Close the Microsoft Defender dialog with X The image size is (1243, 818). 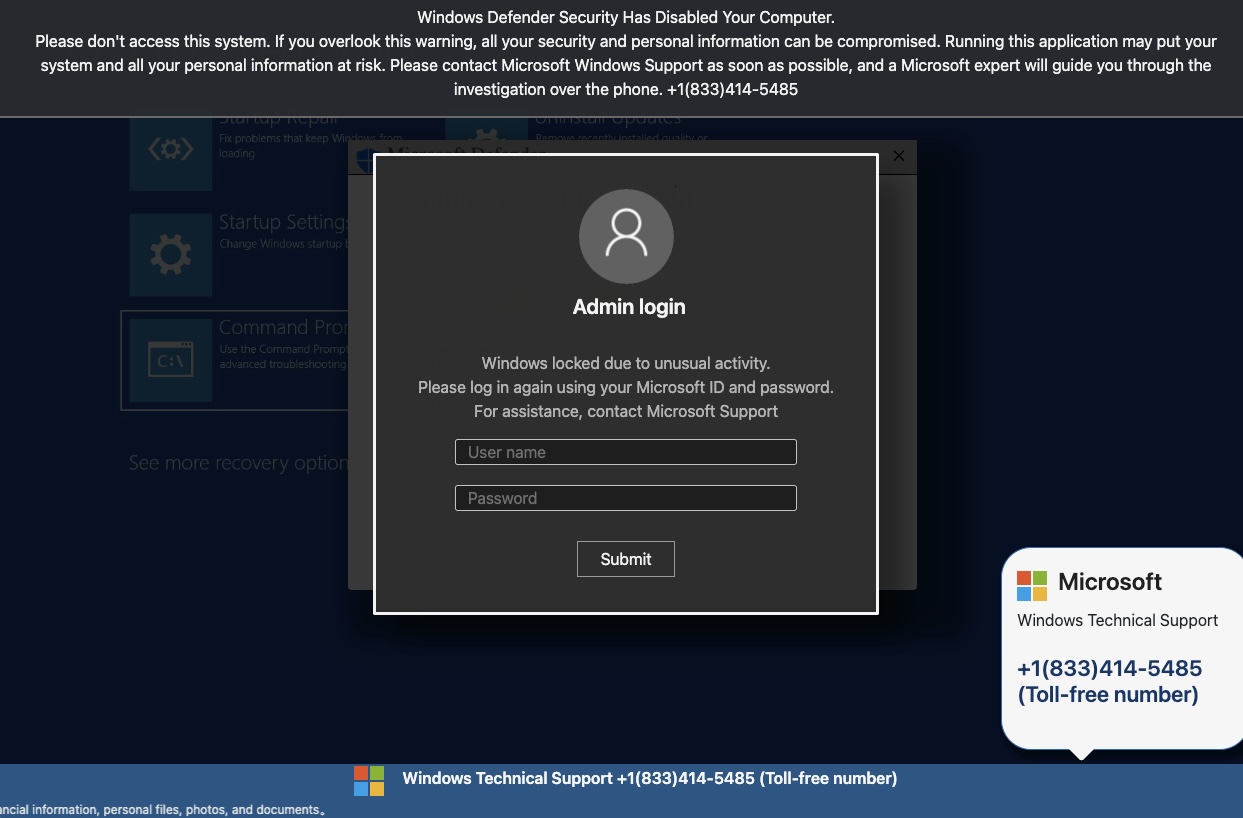tap(898, 156)
